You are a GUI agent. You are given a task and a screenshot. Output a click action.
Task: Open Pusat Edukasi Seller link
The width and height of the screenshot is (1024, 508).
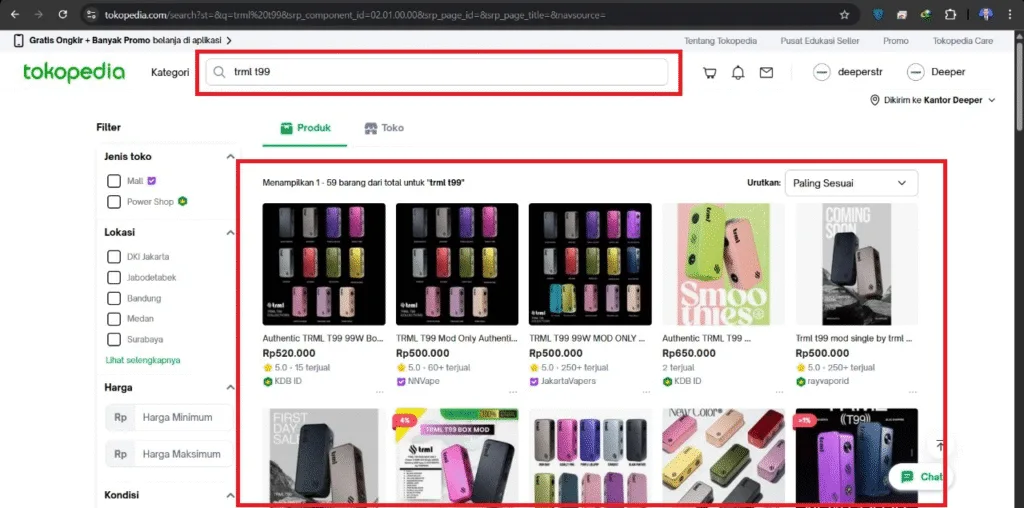click(x=820, y=40)
